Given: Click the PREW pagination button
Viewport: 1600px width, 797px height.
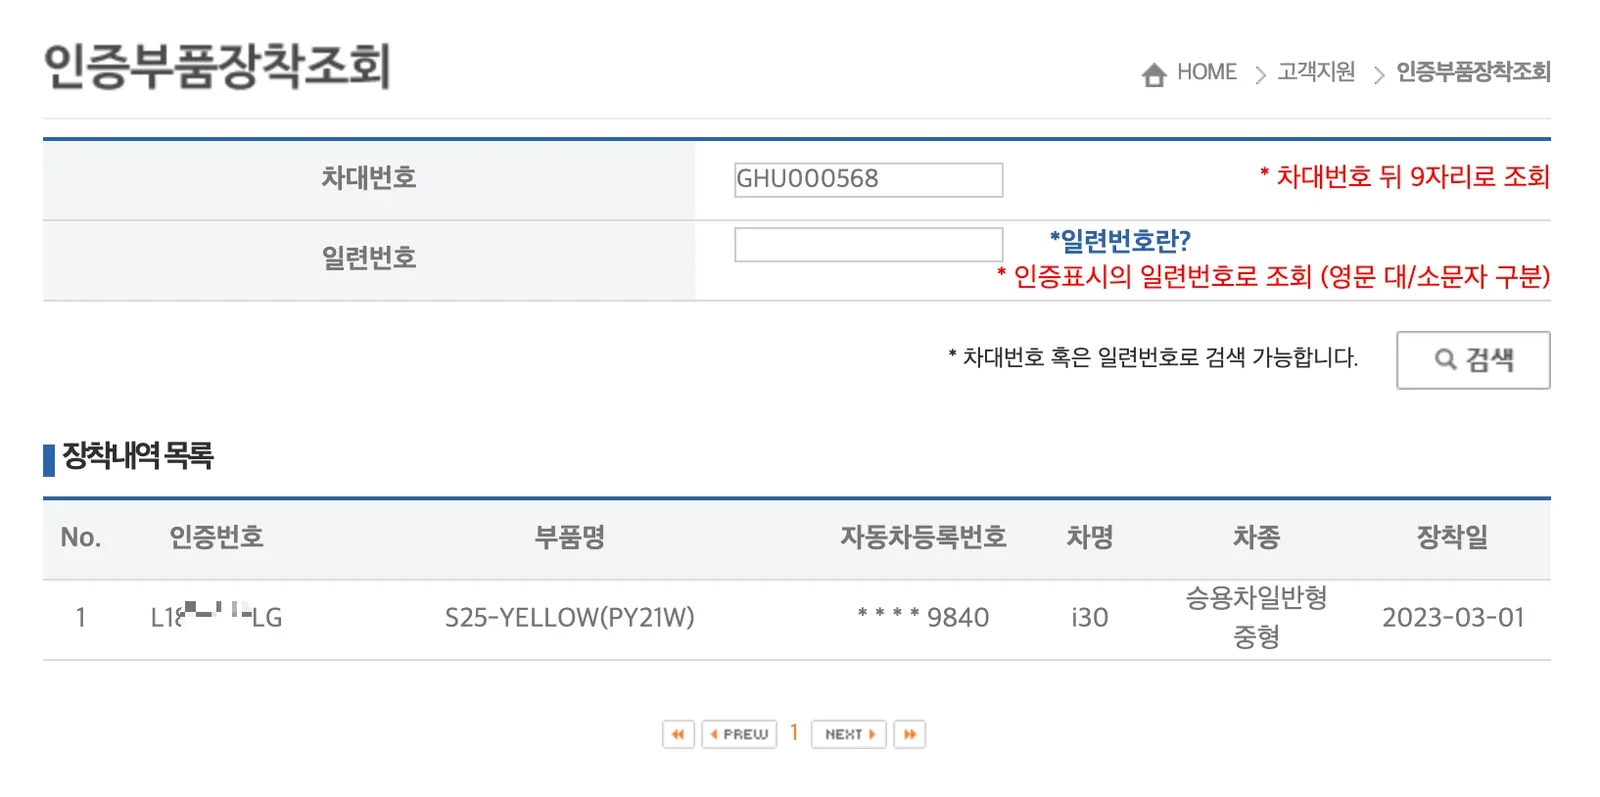Looking at the screenshot, I should pos(739,733).
